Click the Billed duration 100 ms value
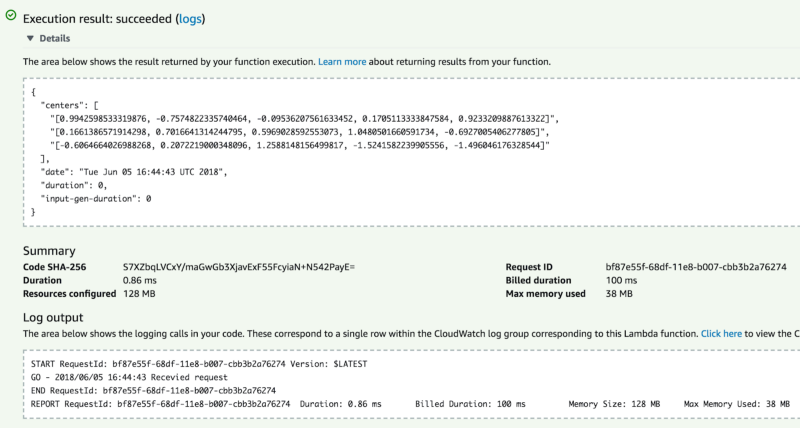Screen dimensions: 800x428 (x=622, y=280)
